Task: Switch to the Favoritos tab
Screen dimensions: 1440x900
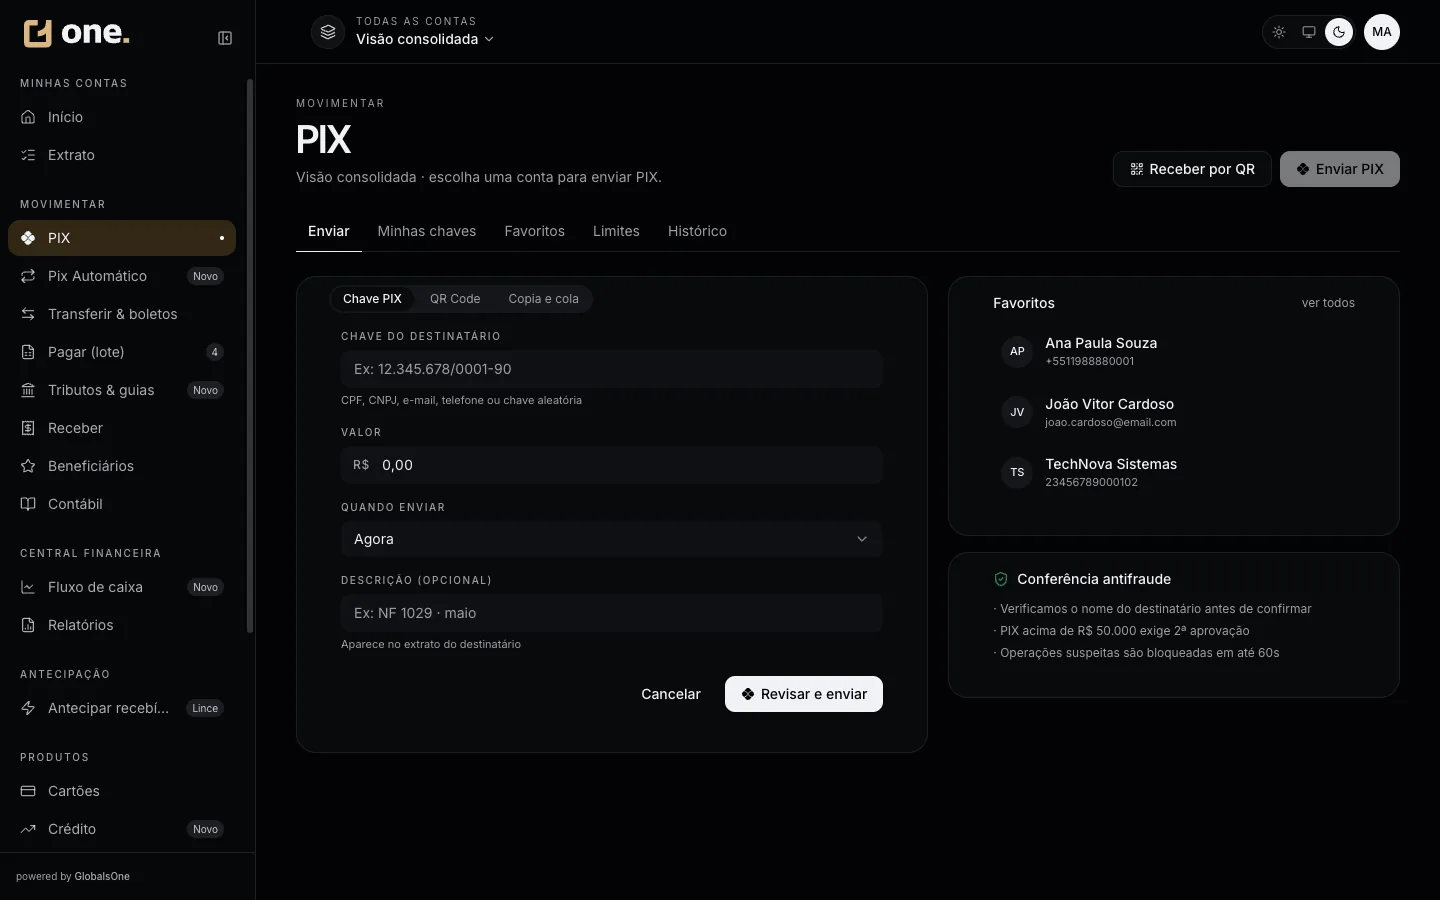Action: pos(535,231)
